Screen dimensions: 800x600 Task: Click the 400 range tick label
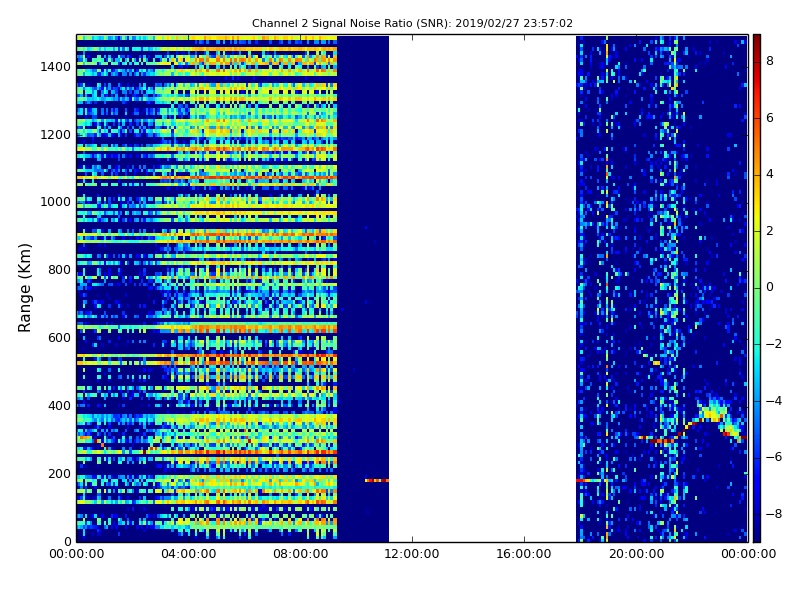point(59,406)
